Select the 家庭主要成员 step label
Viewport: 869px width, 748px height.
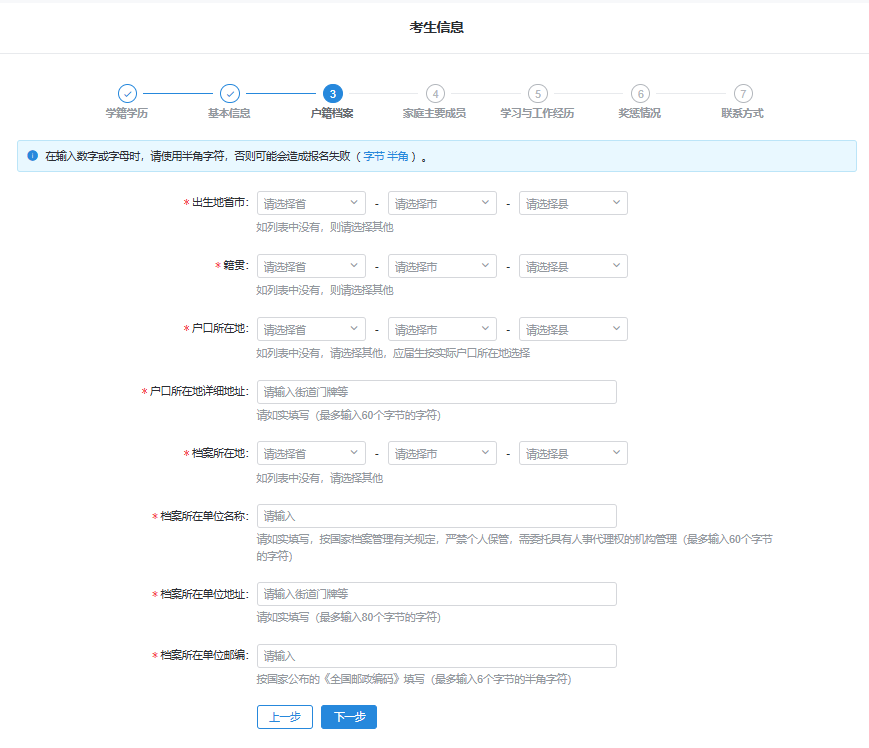pyautogui.click(x=434, y=114)
